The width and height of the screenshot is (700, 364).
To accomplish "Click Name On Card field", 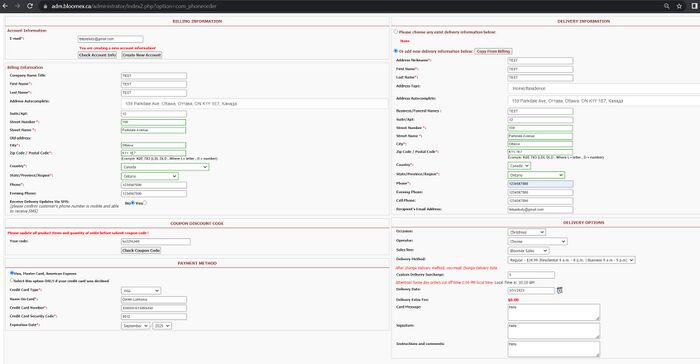I will click(x=154, y=300).
